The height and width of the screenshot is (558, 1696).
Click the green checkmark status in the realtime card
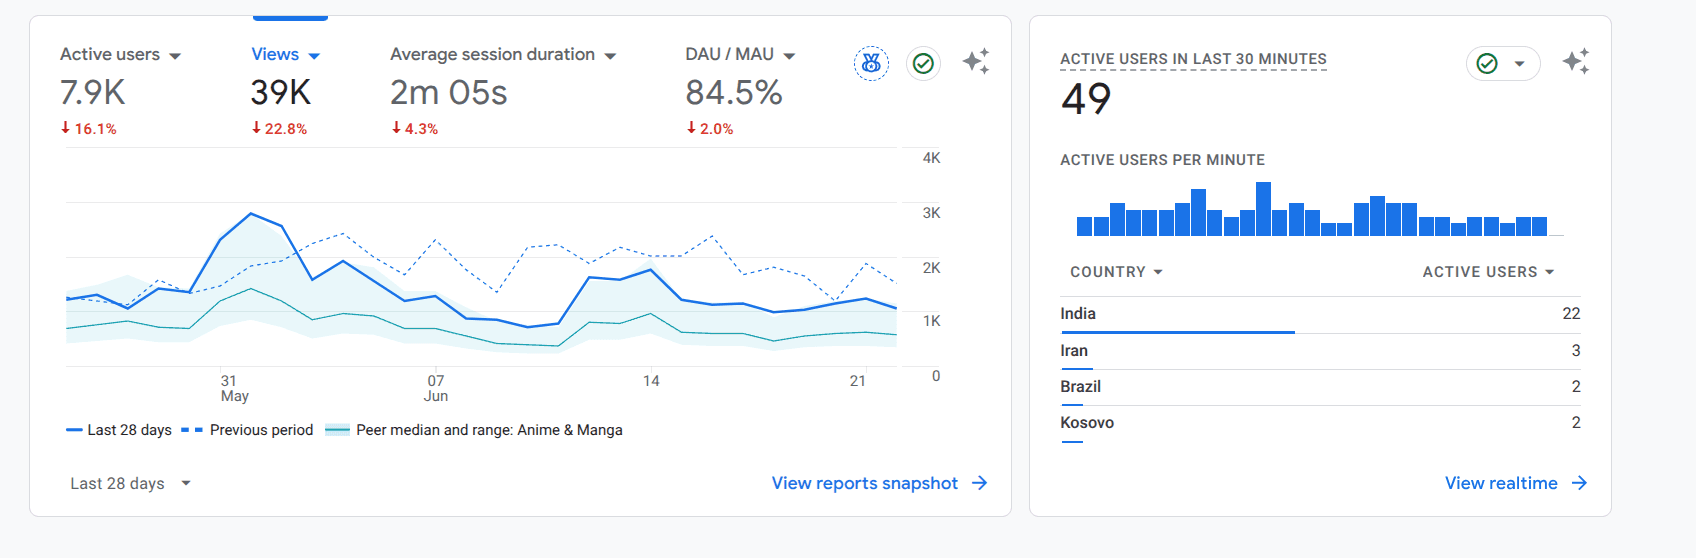pos(1487,63)
